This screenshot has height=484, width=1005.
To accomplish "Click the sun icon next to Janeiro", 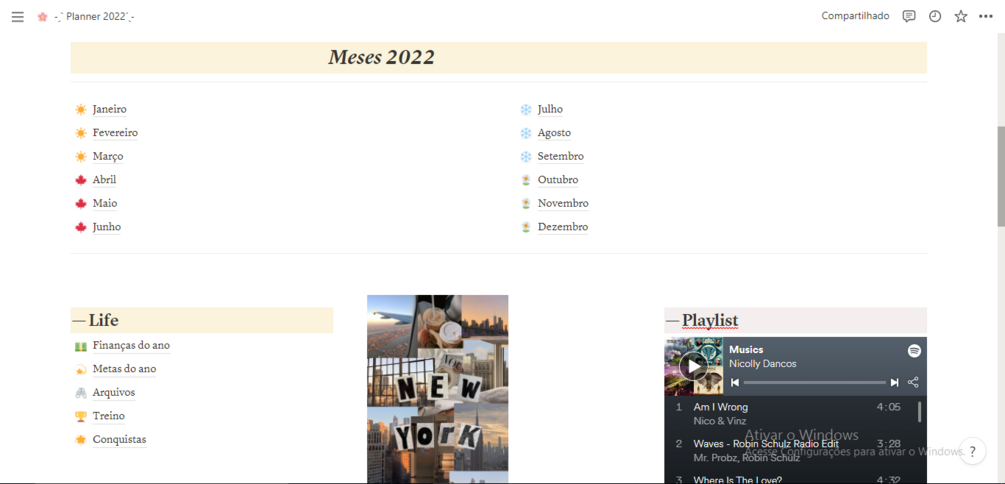I will point(81,110).
